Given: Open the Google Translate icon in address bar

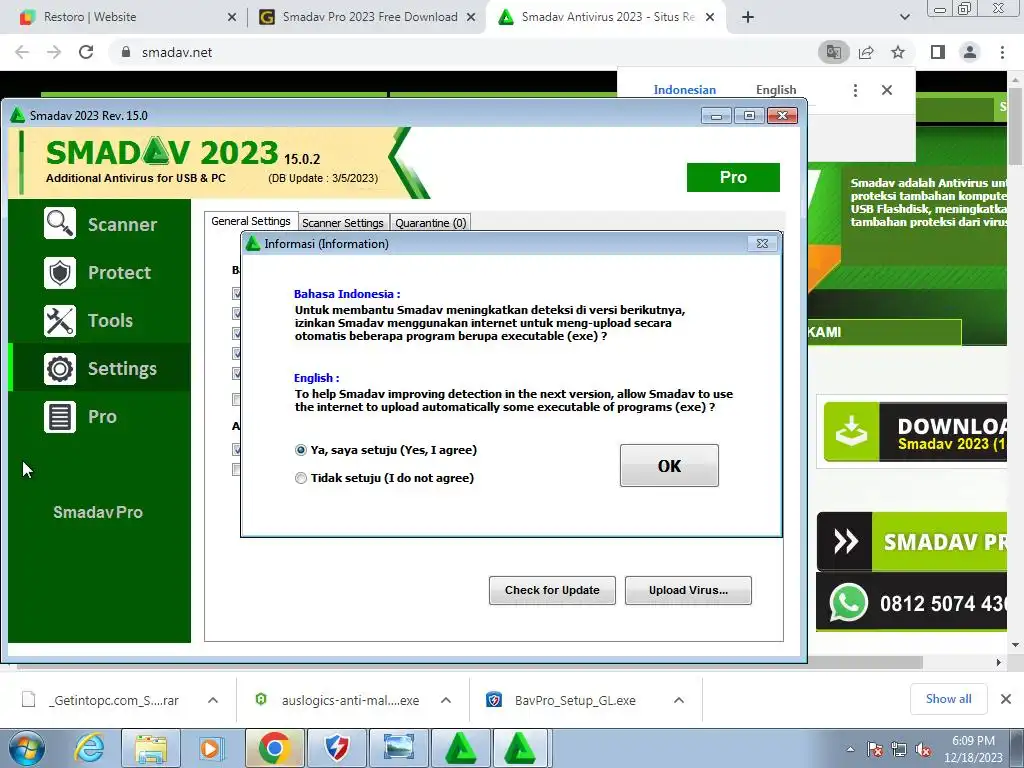Looking at the screenshot, I should pyautogui.click(x=834, y=52).
